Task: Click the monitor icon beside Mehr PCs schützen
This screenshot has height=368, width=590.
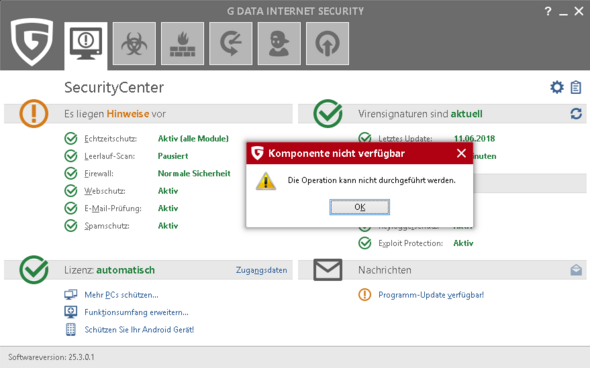Action: [x=71, y=295]
